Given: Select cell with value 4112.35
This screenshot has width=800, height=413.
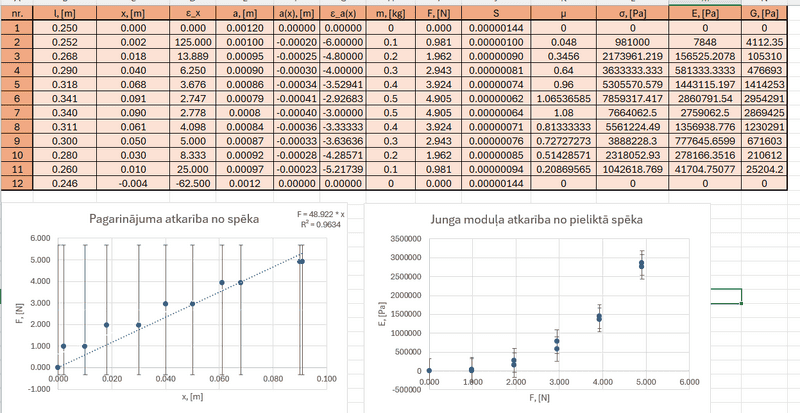Looking at the screenshot, I should (764, 42).
